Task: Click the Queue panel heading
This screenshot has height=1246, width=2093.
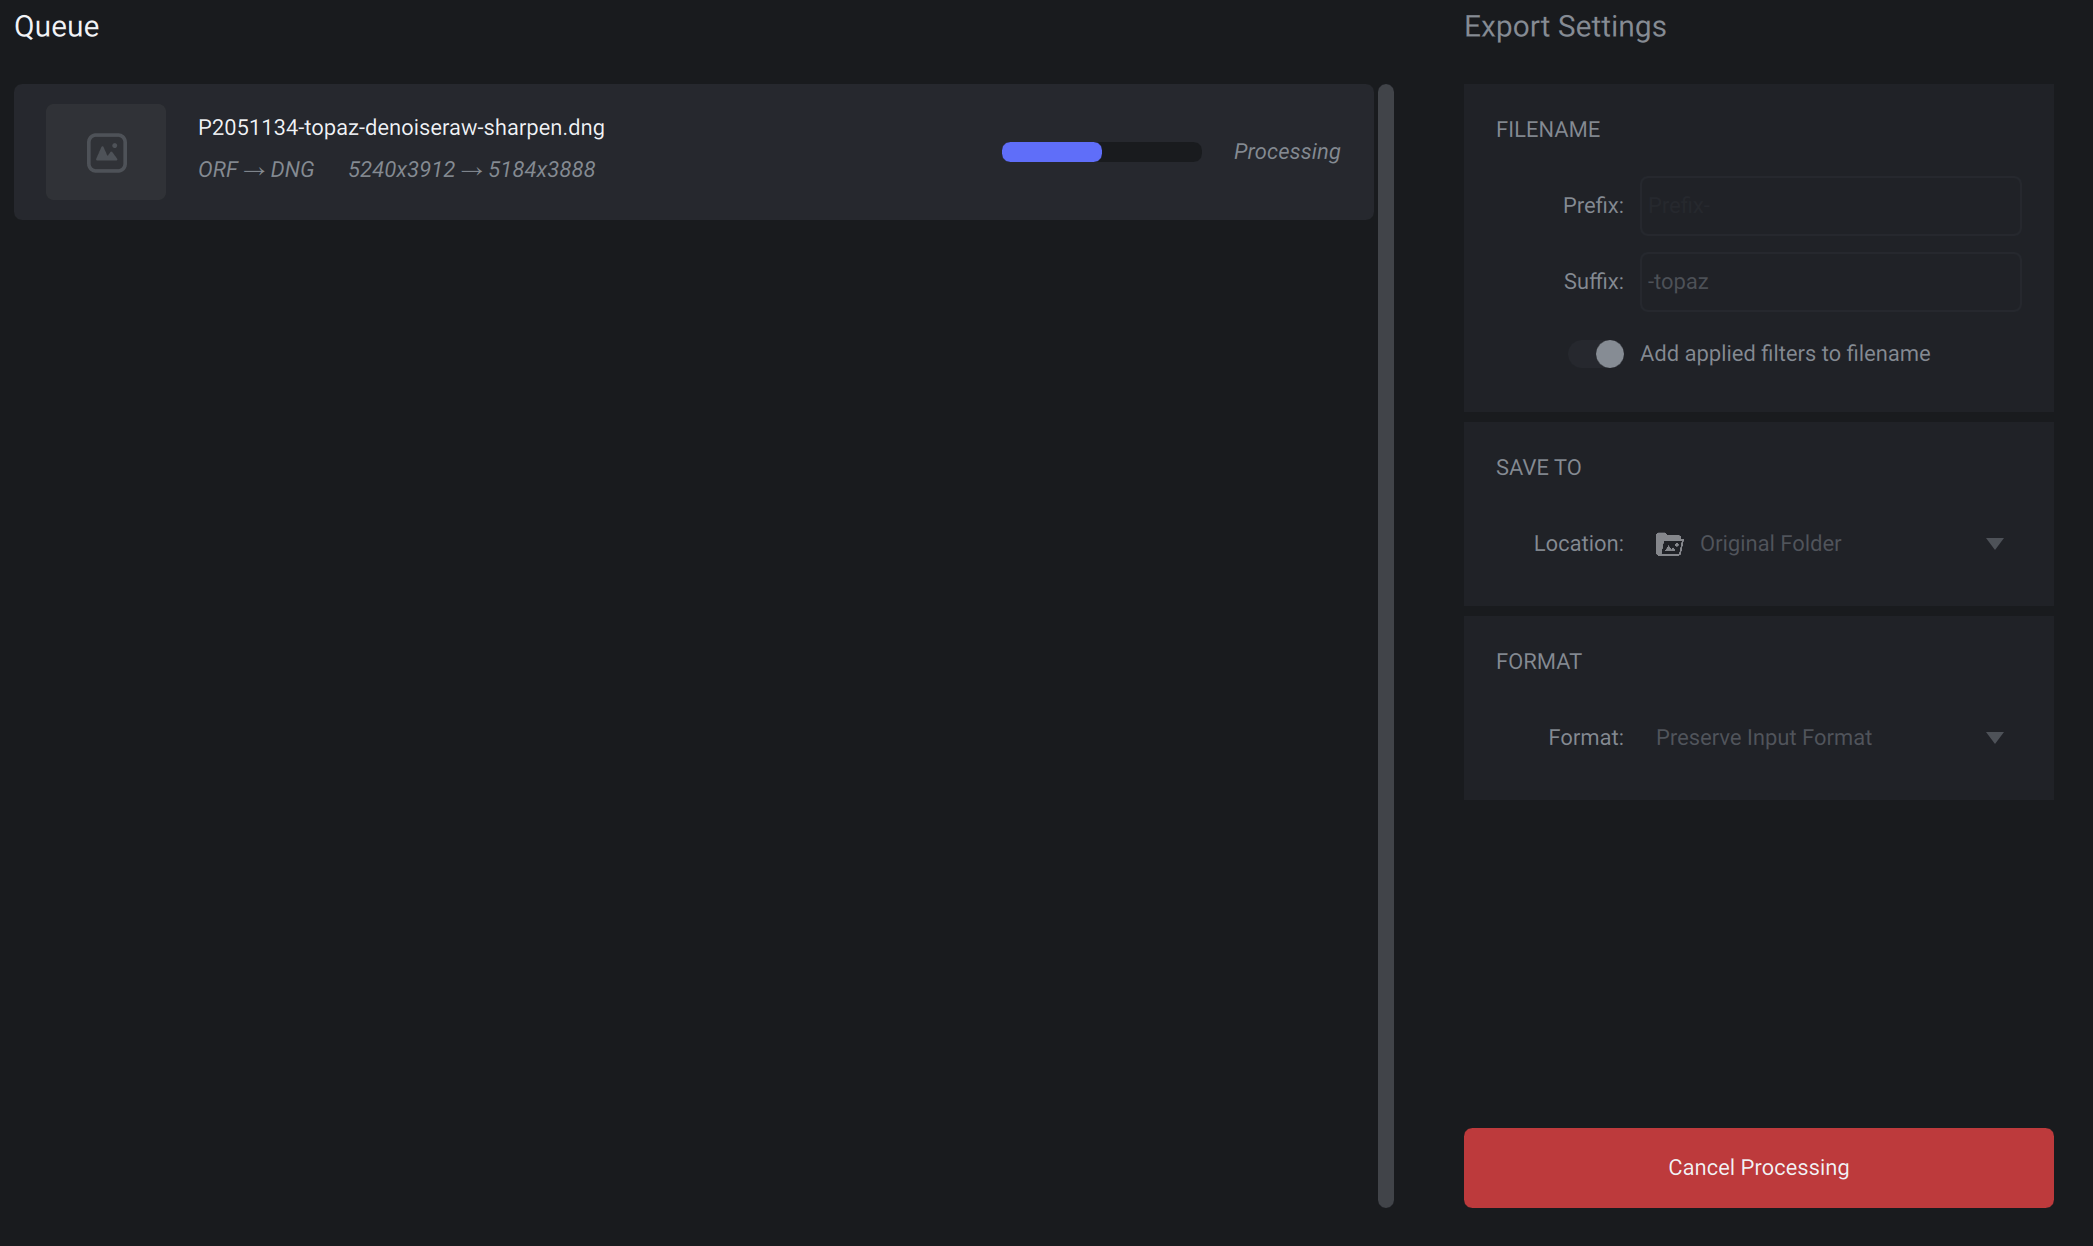Action: (57, 27)
